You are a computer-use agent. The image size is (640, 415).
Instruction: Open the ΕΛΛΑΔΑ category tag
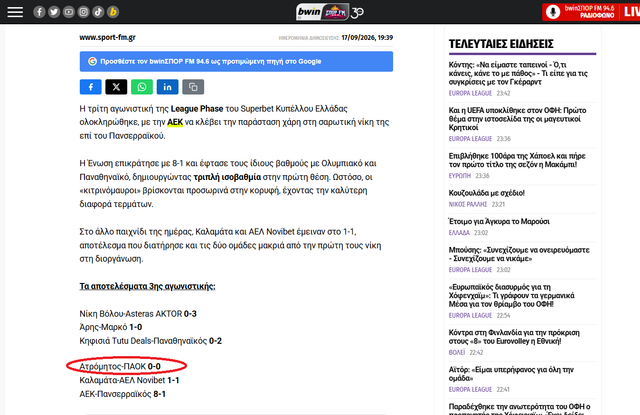coord(459,233)
